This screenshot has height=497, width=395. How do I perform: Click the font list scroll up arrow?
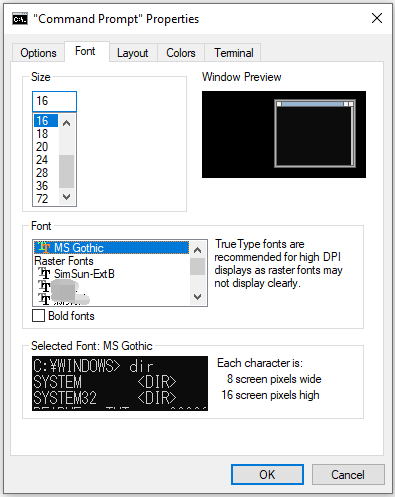pyautogui.click(x=198, y=250)
